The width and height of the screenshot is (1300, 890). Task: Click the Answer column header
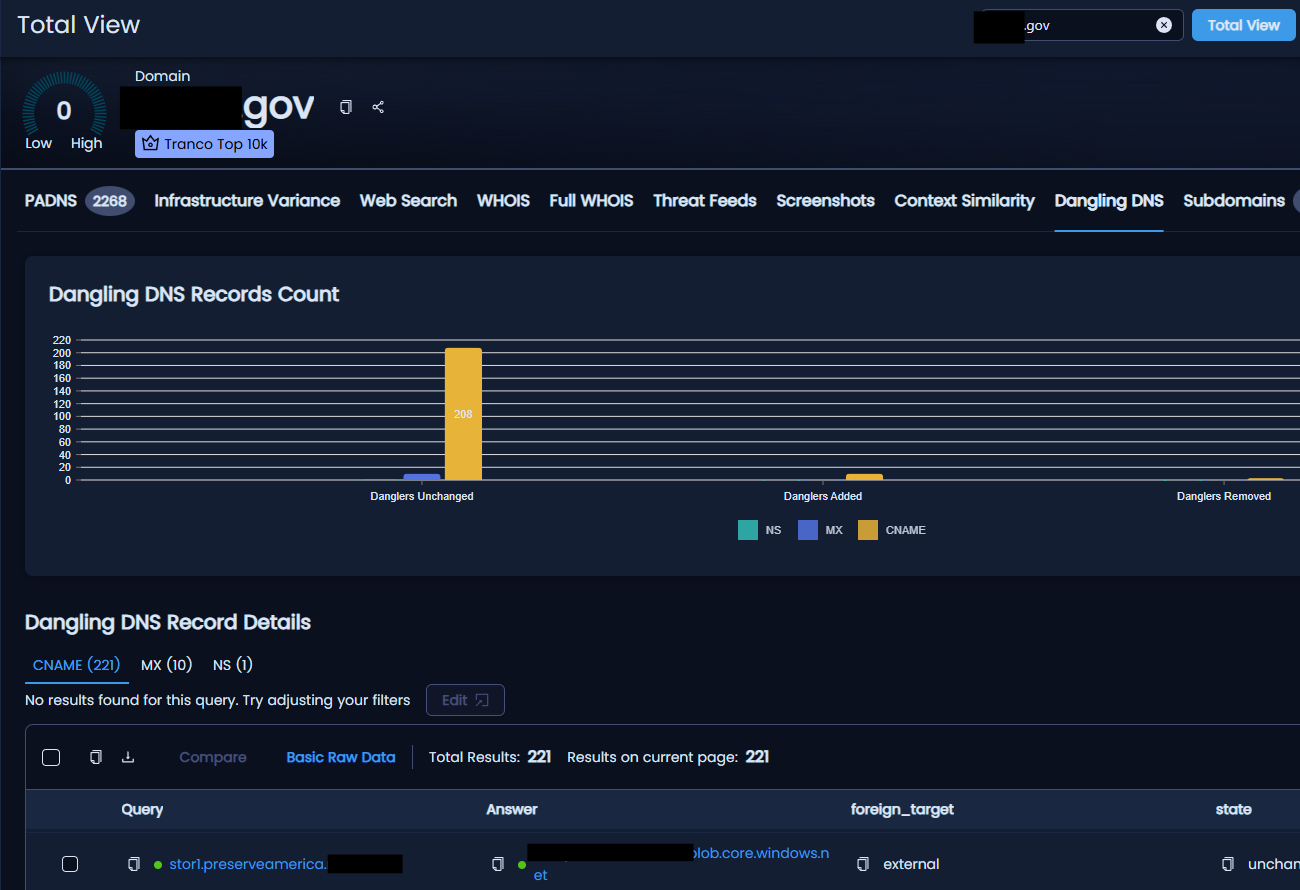pos(512,809)
